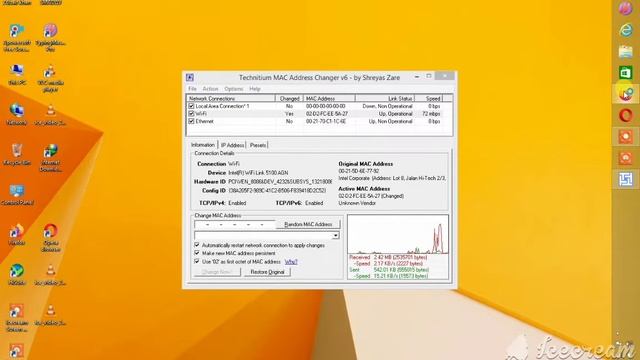
Task: Click the Change Now! button
Action: point(217,272)
